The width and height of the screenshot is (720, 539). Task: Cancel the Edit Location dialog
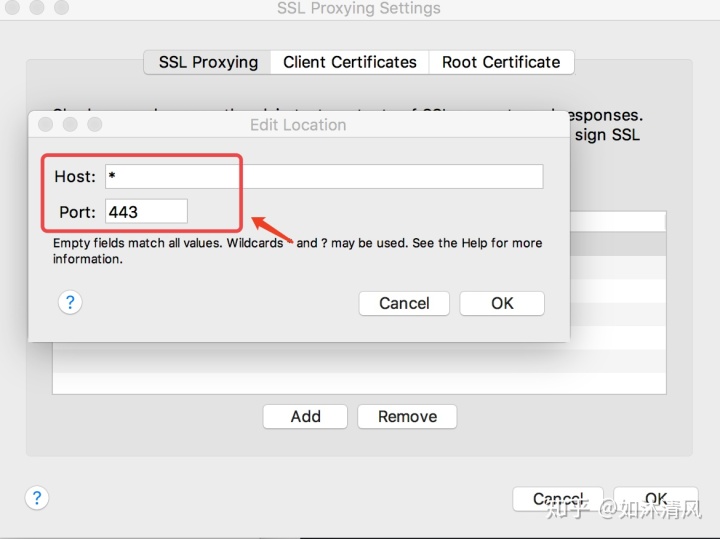404,303
